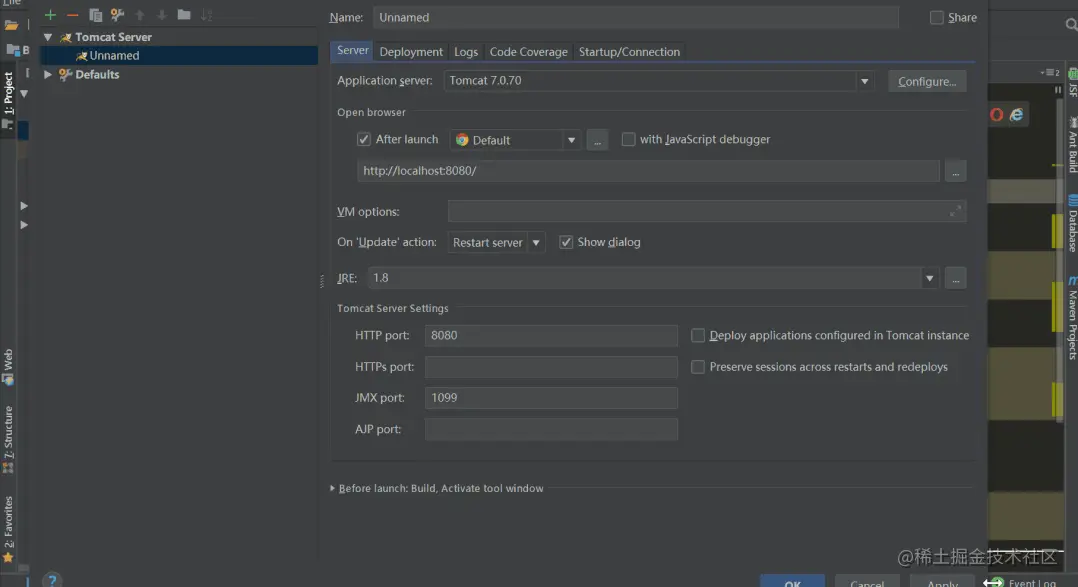Switch to the Server tab
The height and width of the screenshot is (587, 1078).
pyautogui.click(x=353, y=51)
